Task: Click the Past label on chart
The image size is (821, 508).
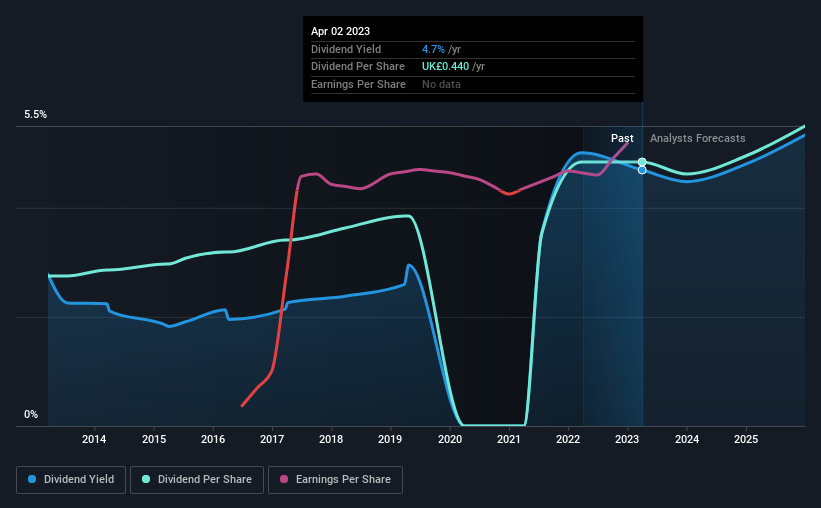Action: tap(622, 138)
